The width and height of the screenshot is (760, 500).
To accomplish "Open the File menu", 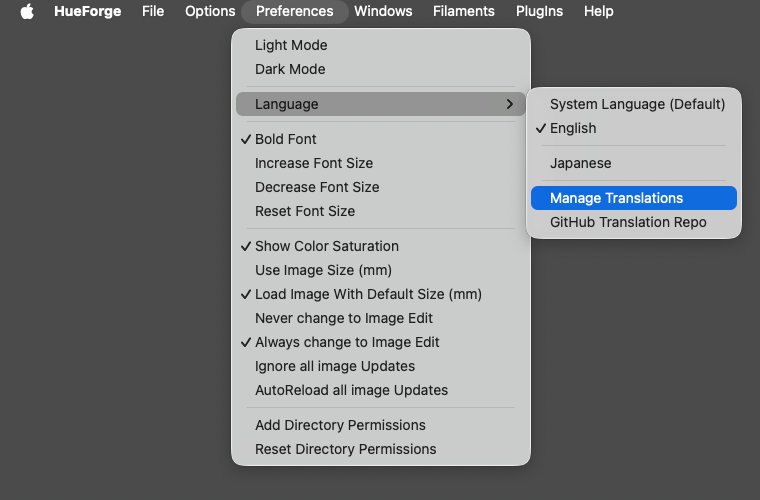I will [153, 11].
